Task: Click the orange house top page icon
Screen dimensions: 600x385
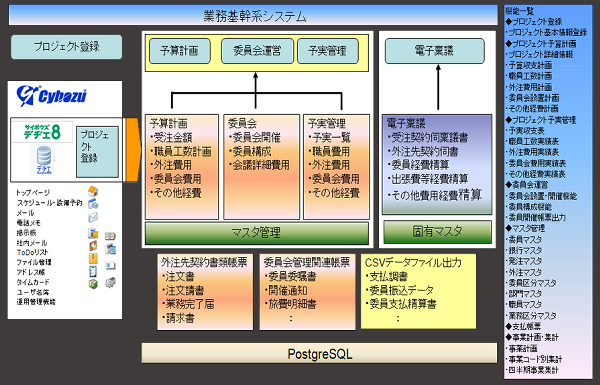Action: click(93, 191)
